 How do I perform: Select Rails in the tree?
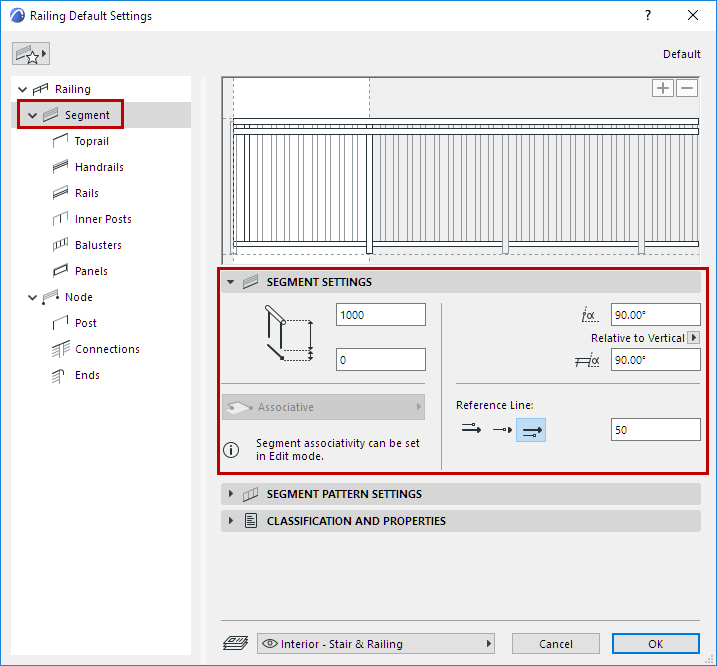pyautogui.click(x=86, y=193)
